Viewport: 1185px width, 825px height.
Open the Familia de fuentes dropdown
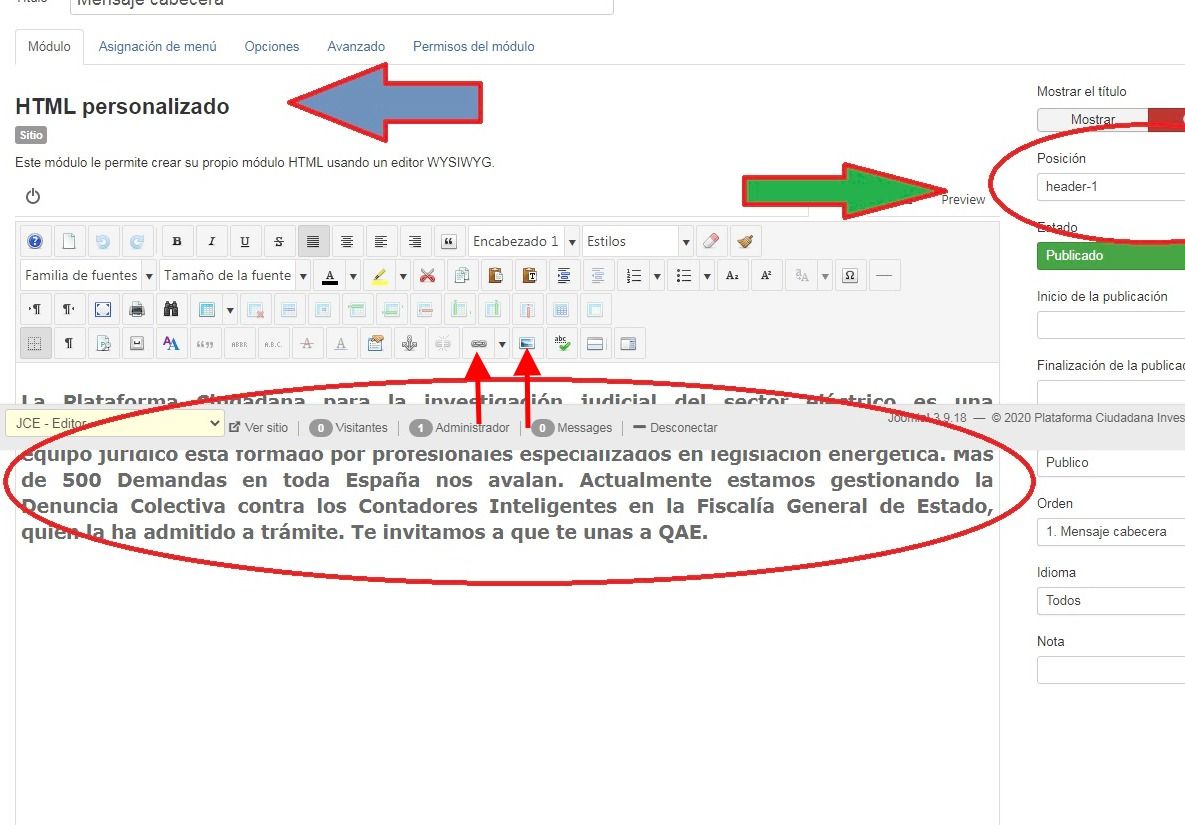[x=88, y=276]
